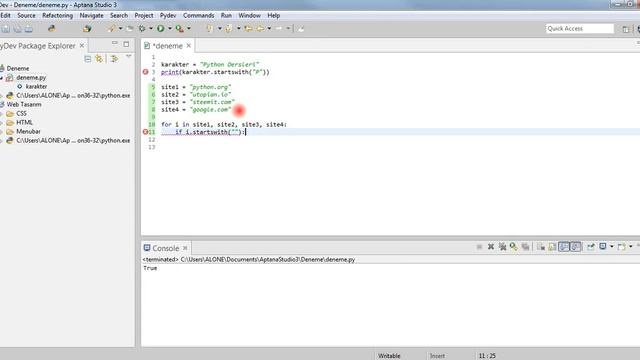The height and width of the screenshot is (360, 640).
Task: Click the Last Edit Location toolbar icon
Action: [248, 29]
